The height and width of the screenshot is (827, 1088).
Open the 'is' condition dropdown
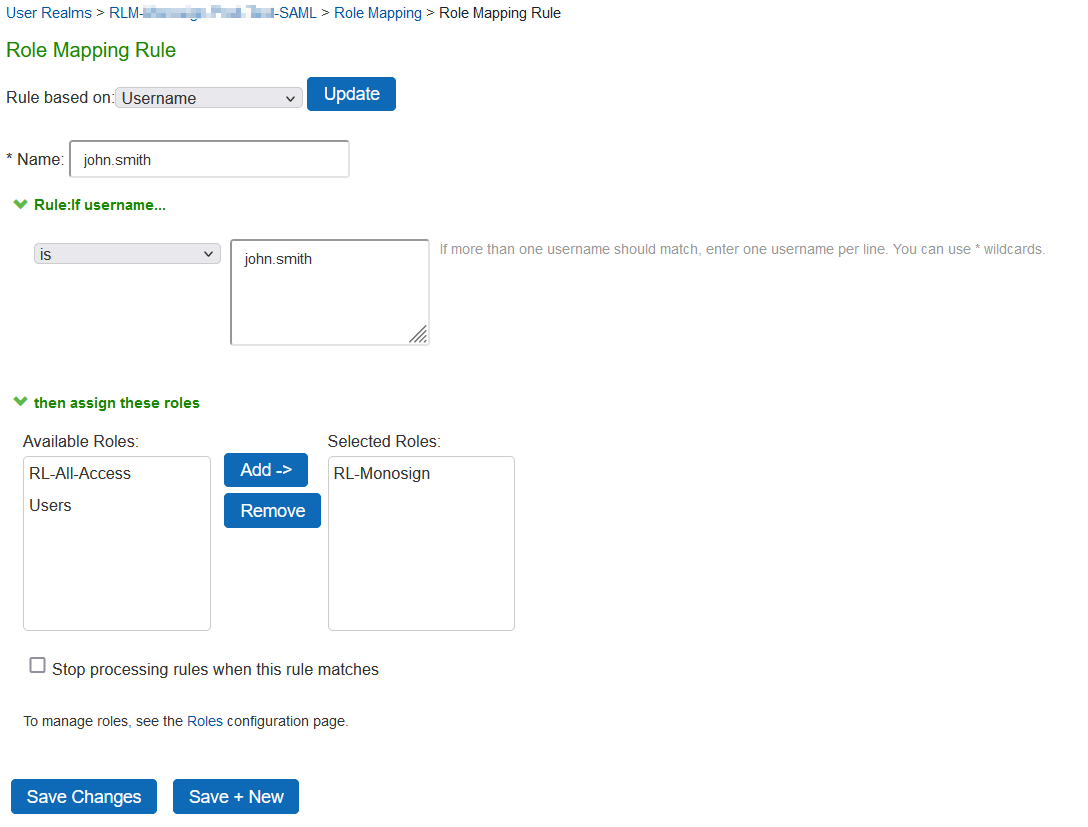(127, 254)
